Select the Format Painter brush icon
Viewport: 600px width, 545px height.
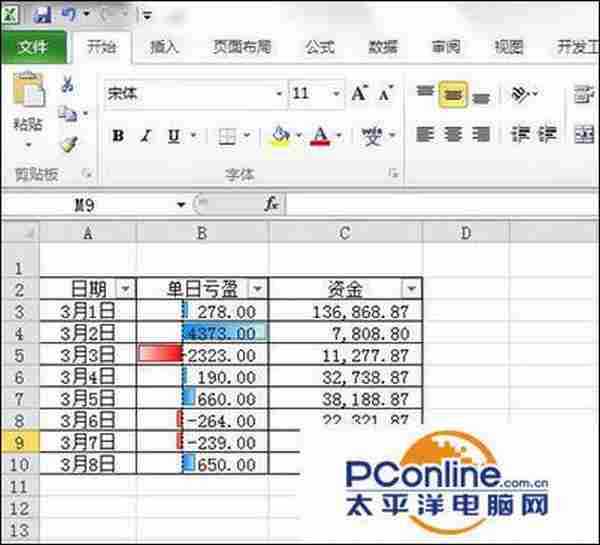tap(68, 143)
